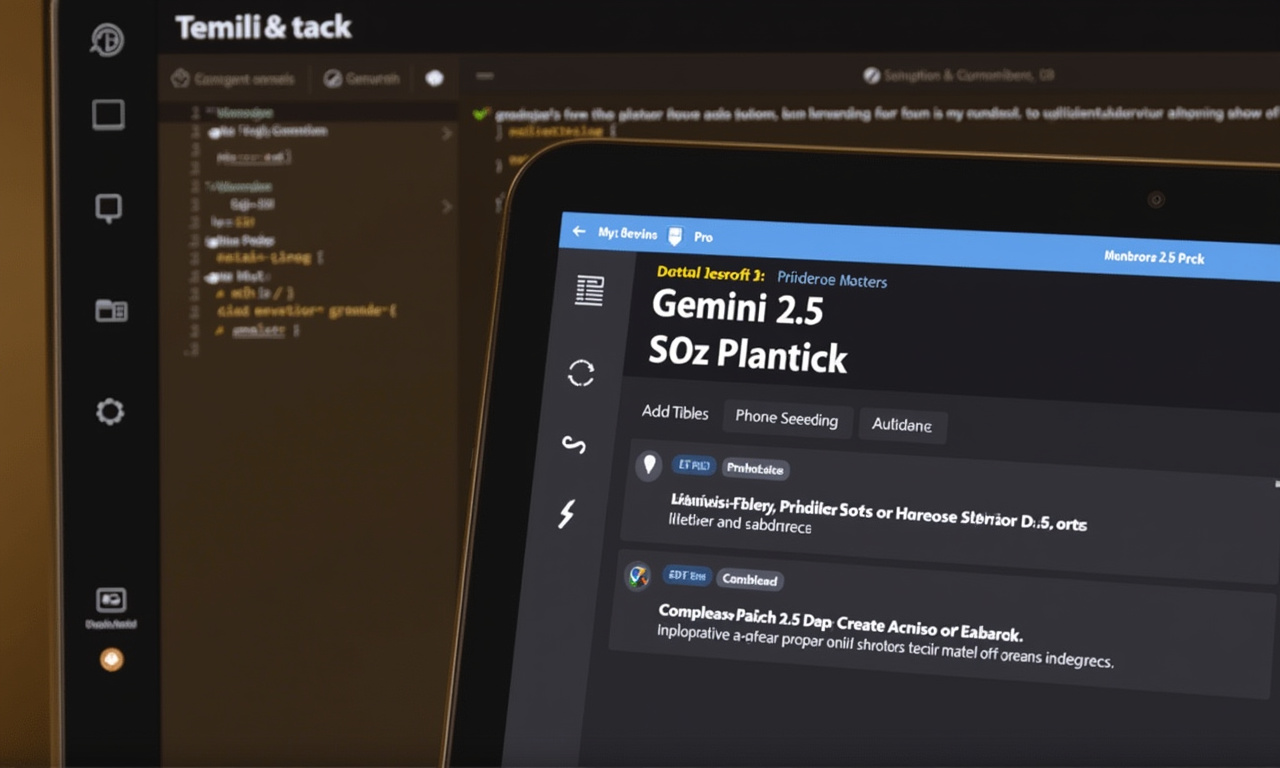Click the icon beside the blurred "Comgent" toolbar label
1280x768 pixels.
point(181,78)
